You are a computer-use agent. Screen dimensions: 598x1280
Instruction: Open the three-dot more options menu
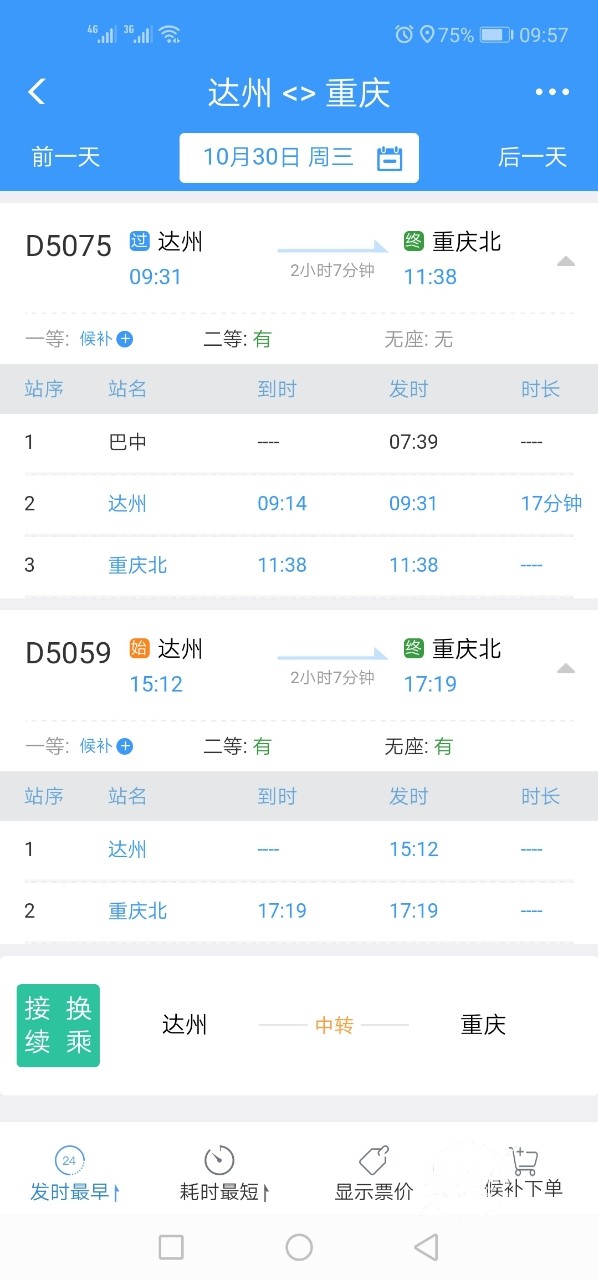(552, 92)
